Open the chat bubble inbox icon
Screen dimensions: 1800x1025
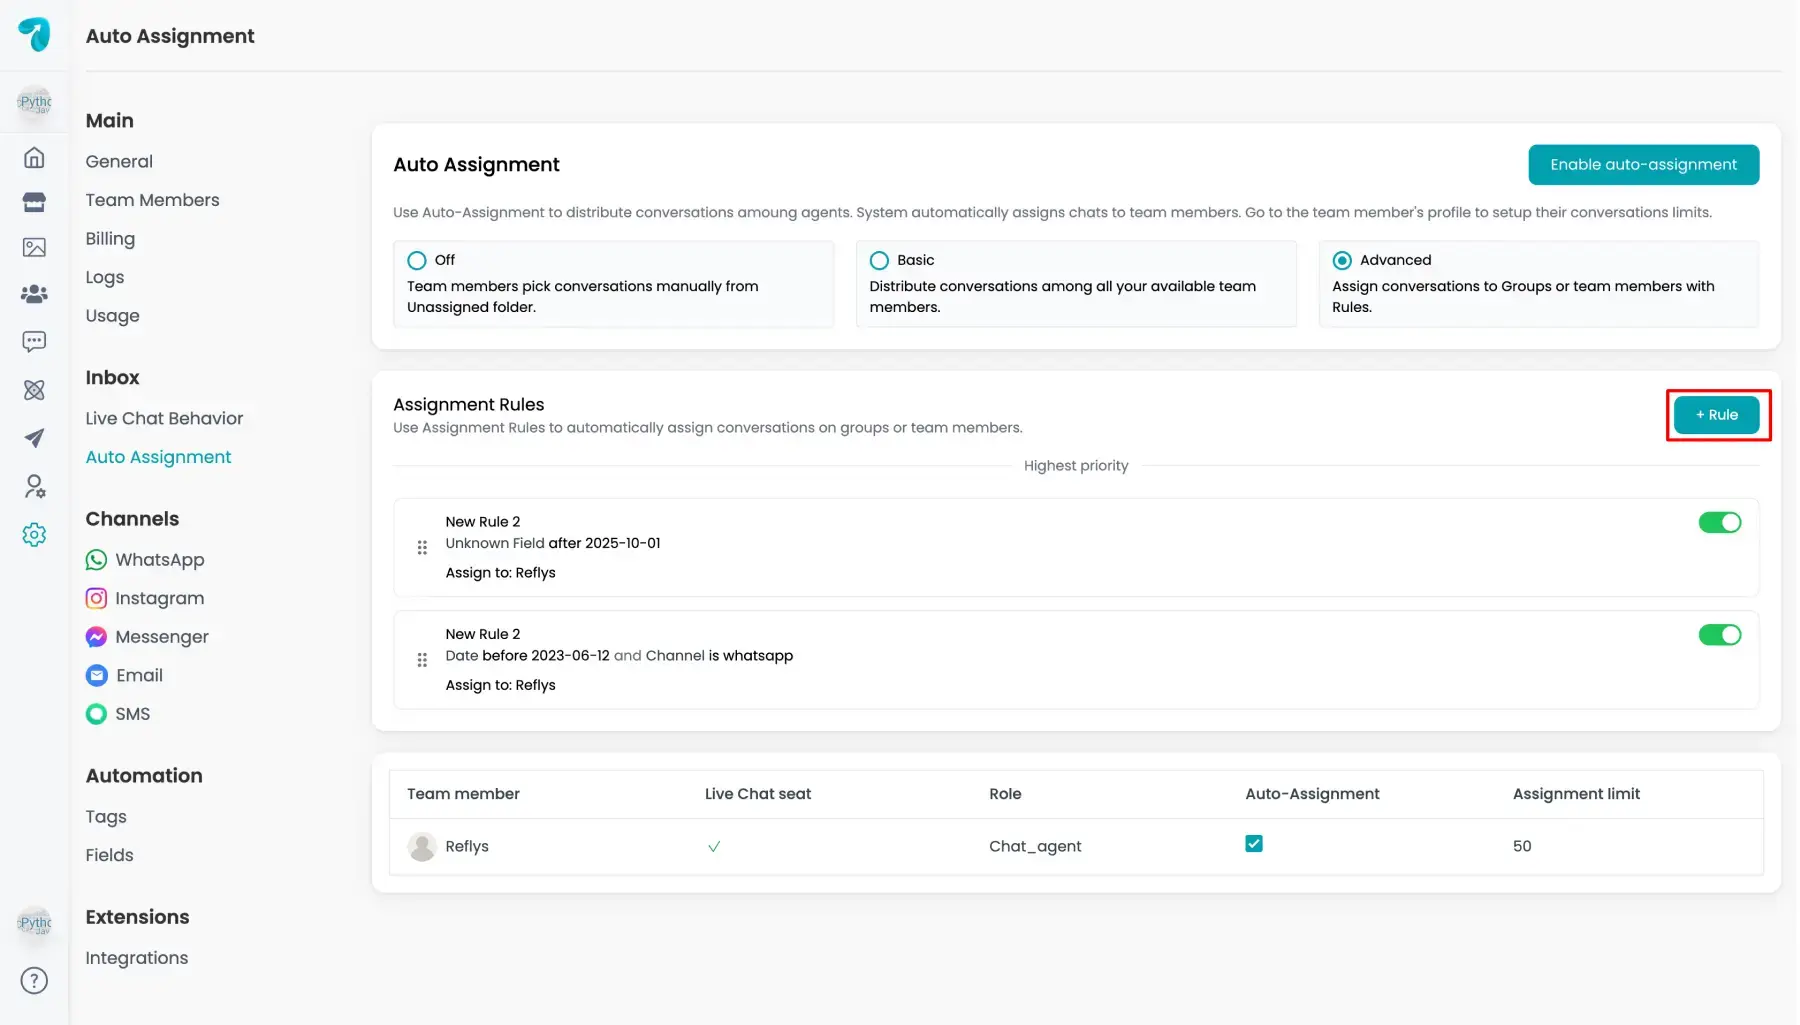tap(34, 342)
